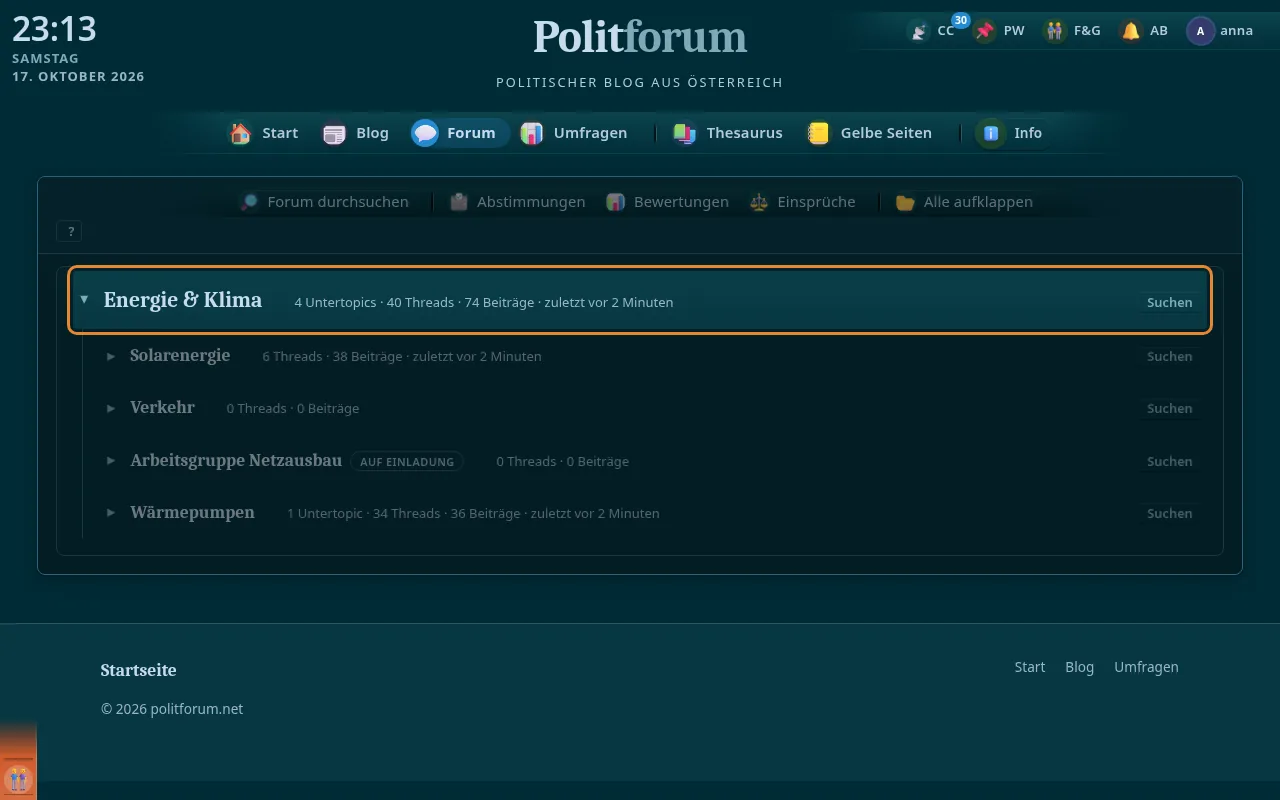
Task: Click the Gelbe Seiten notebook icon
Action: [818, 133]
